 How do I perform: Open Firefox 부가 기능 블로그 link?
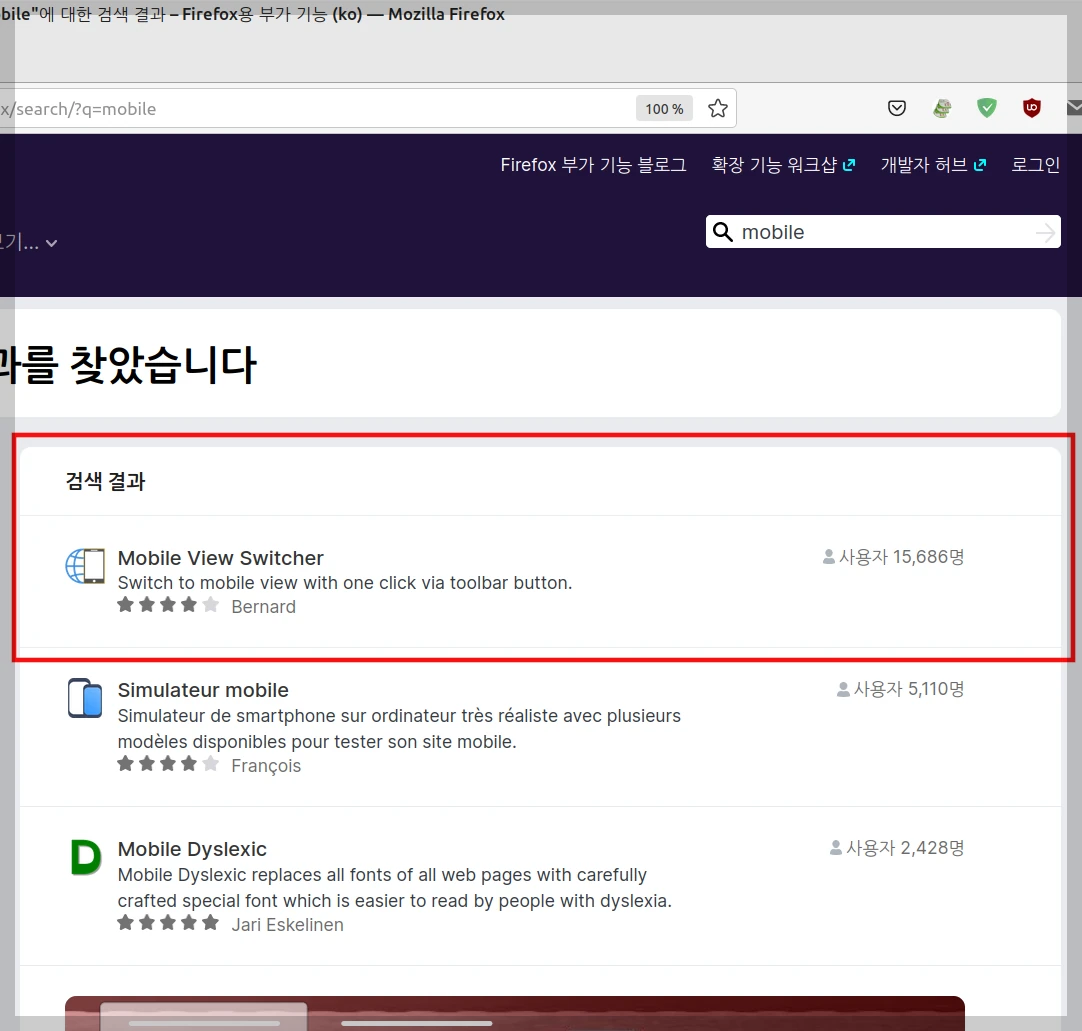point(593,165)
